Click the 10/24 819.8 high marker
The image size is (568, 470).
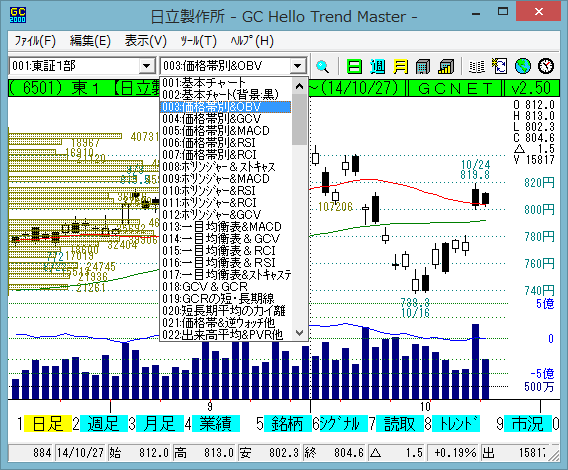point(475,170)
